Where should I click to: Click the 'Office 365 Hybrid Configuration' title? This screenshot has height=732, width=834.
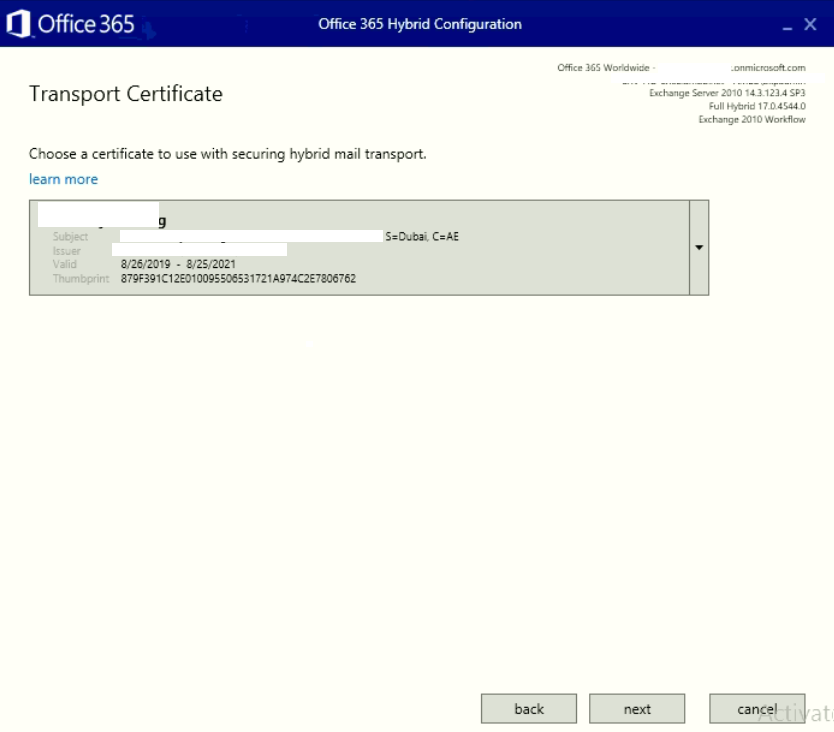[420, 24]
